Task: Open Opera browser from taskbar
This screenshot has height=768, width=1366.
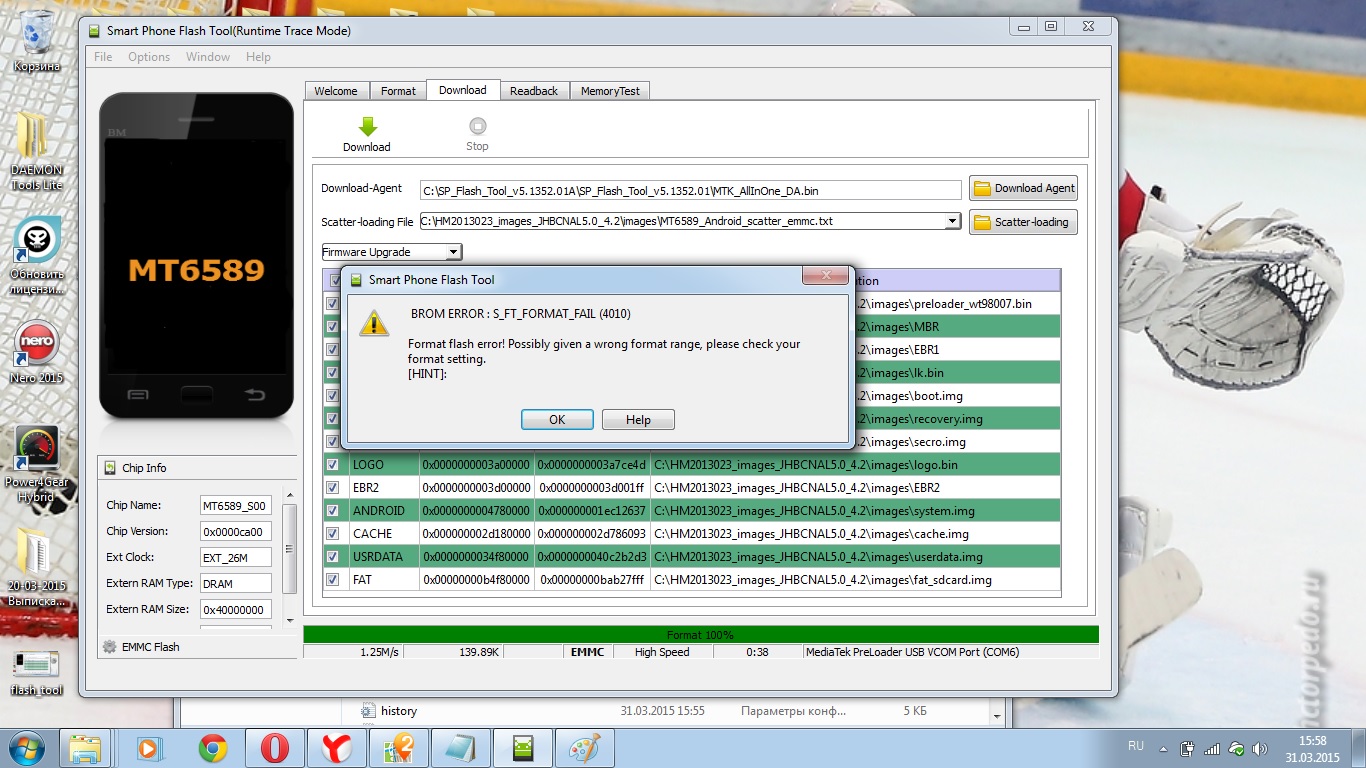Action: pyautogui.click(x=275, y=748)
